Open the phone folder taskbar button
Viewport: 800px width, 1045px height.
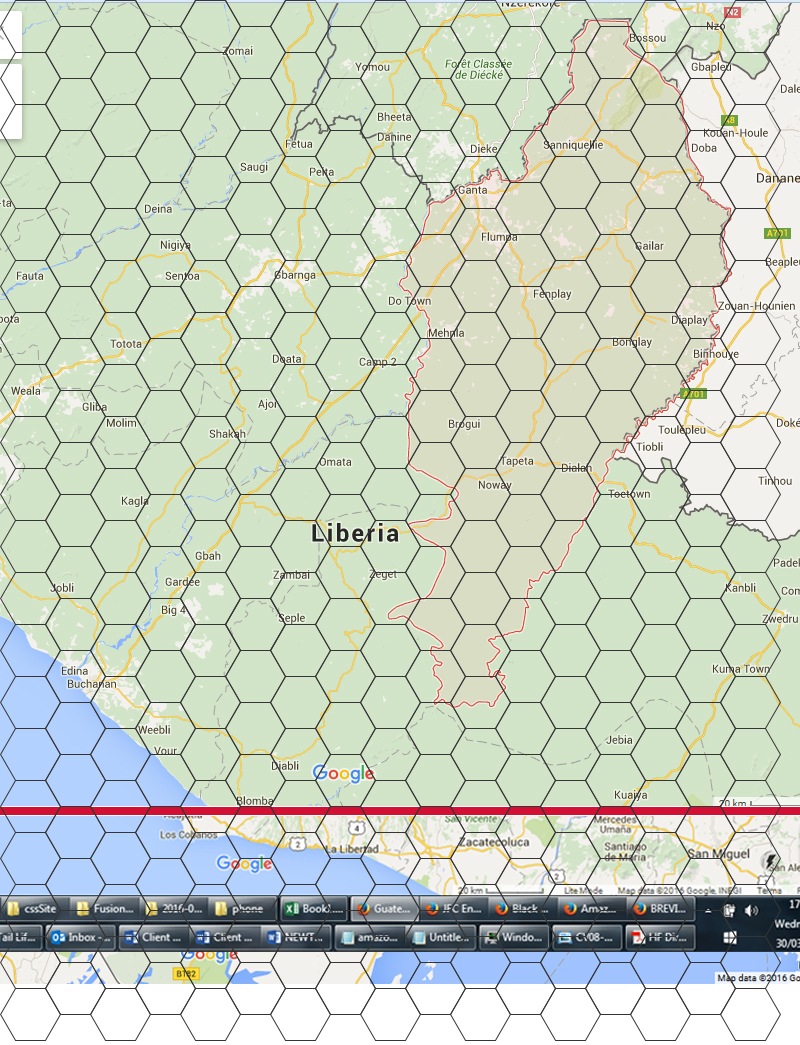point(242,909)
